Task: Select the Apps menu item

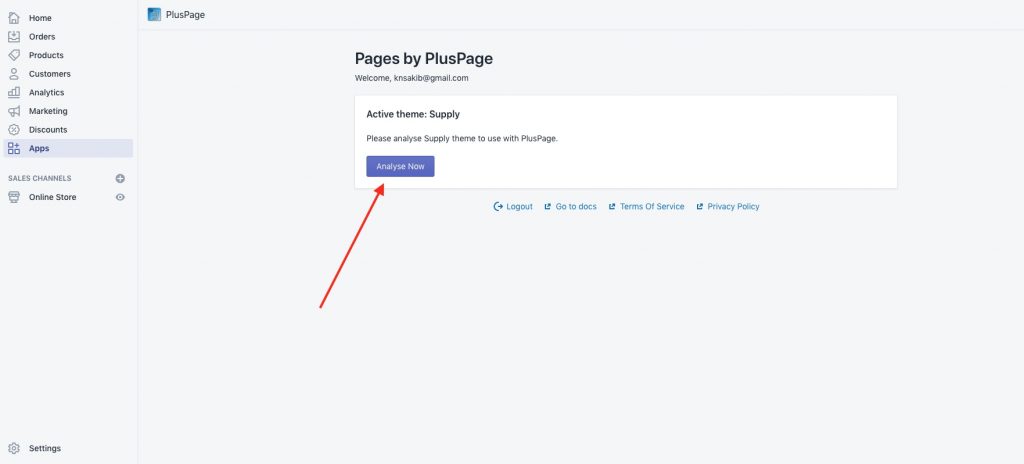Action: [x=68, y=148]
